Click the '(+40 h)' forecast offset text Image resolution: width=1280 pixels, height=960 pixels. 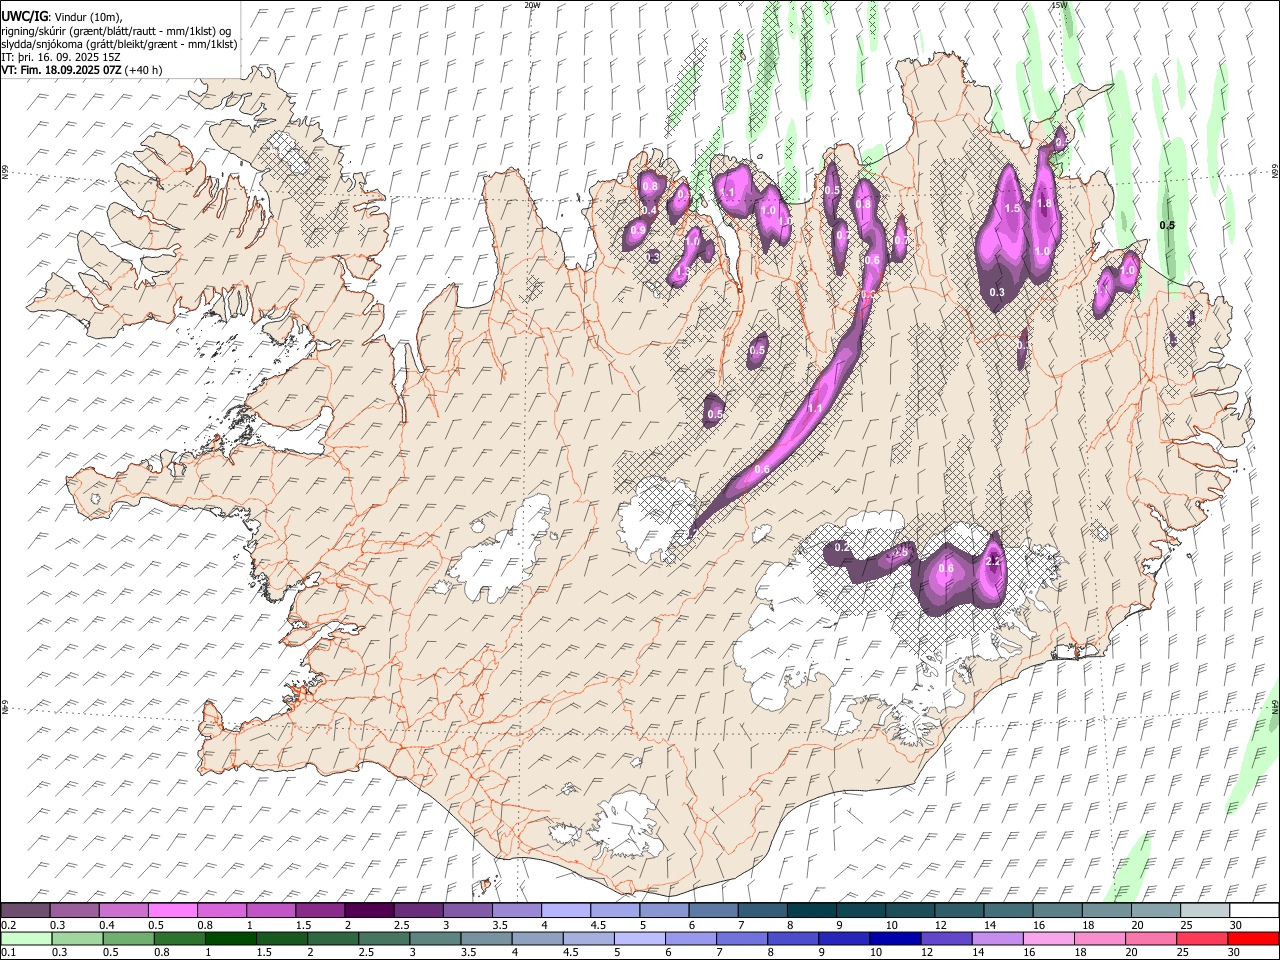pyautogui.click(x=143, y=70)
